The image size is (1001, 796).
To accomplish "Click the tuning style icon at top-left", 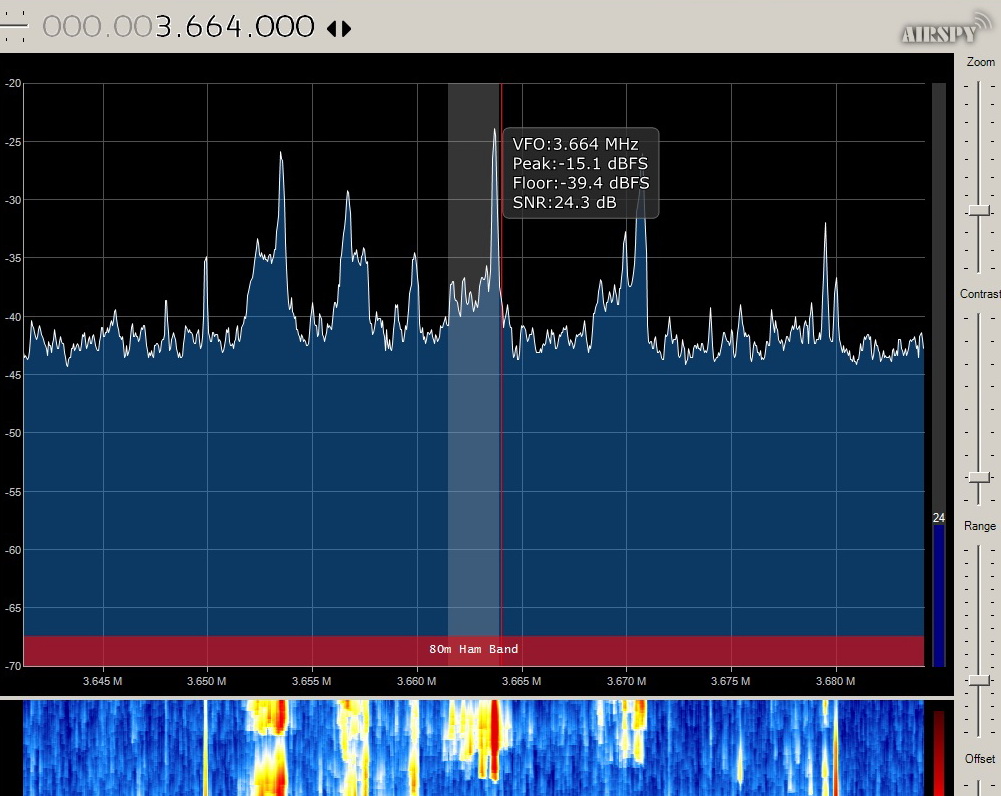I will 14,27.
